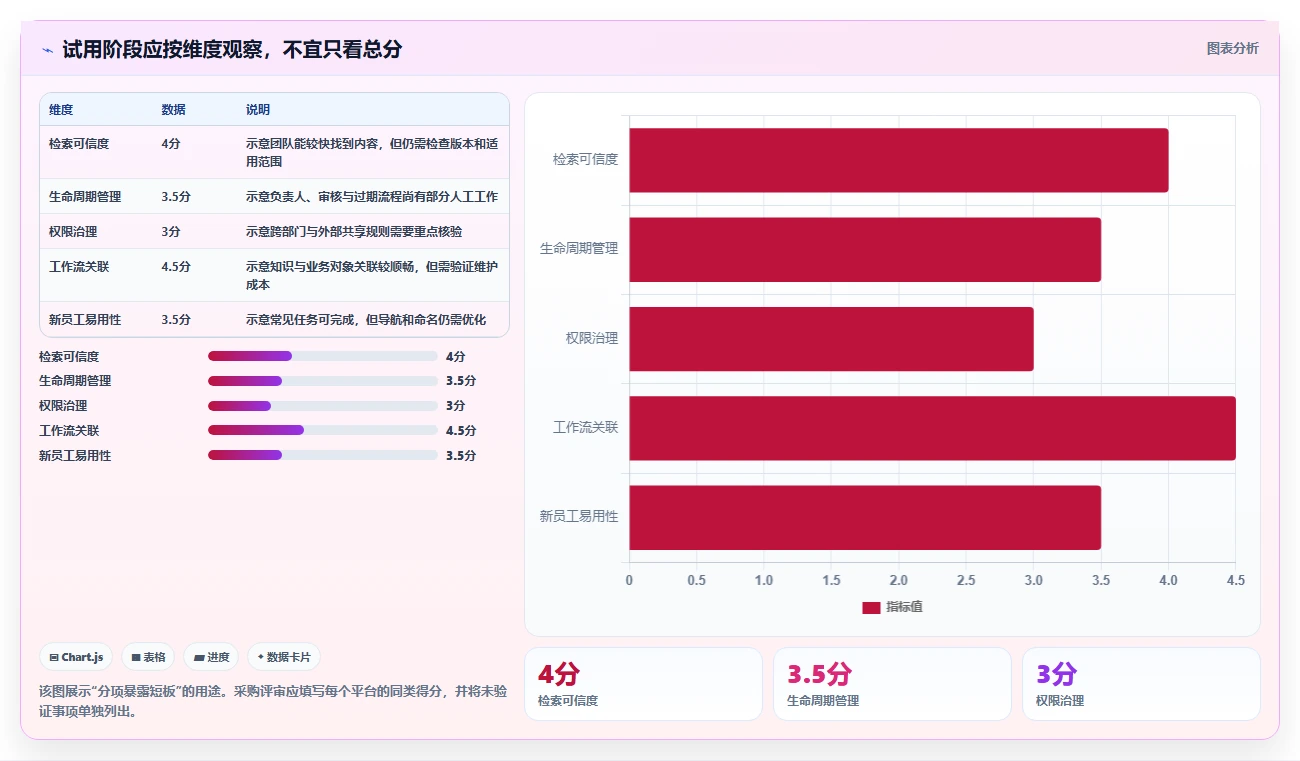
Task: Select the 表格 chip
Action: (x=148, y=657)
